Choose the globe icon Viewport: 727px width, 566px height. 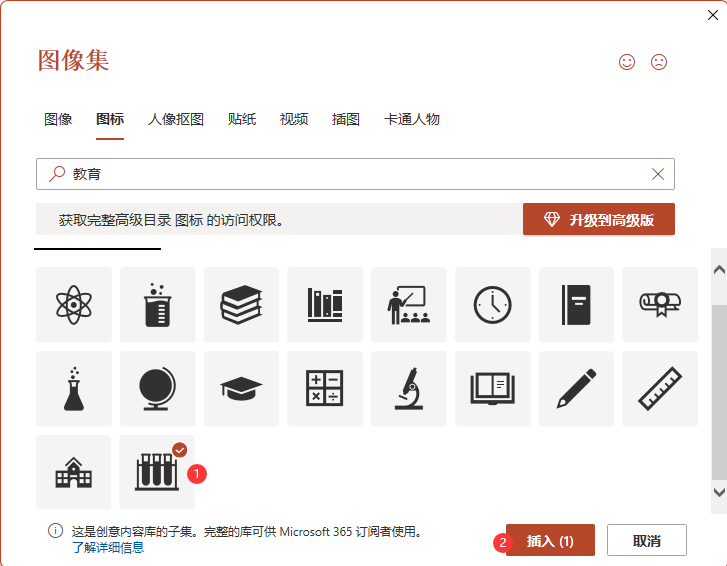click(158, 388)
